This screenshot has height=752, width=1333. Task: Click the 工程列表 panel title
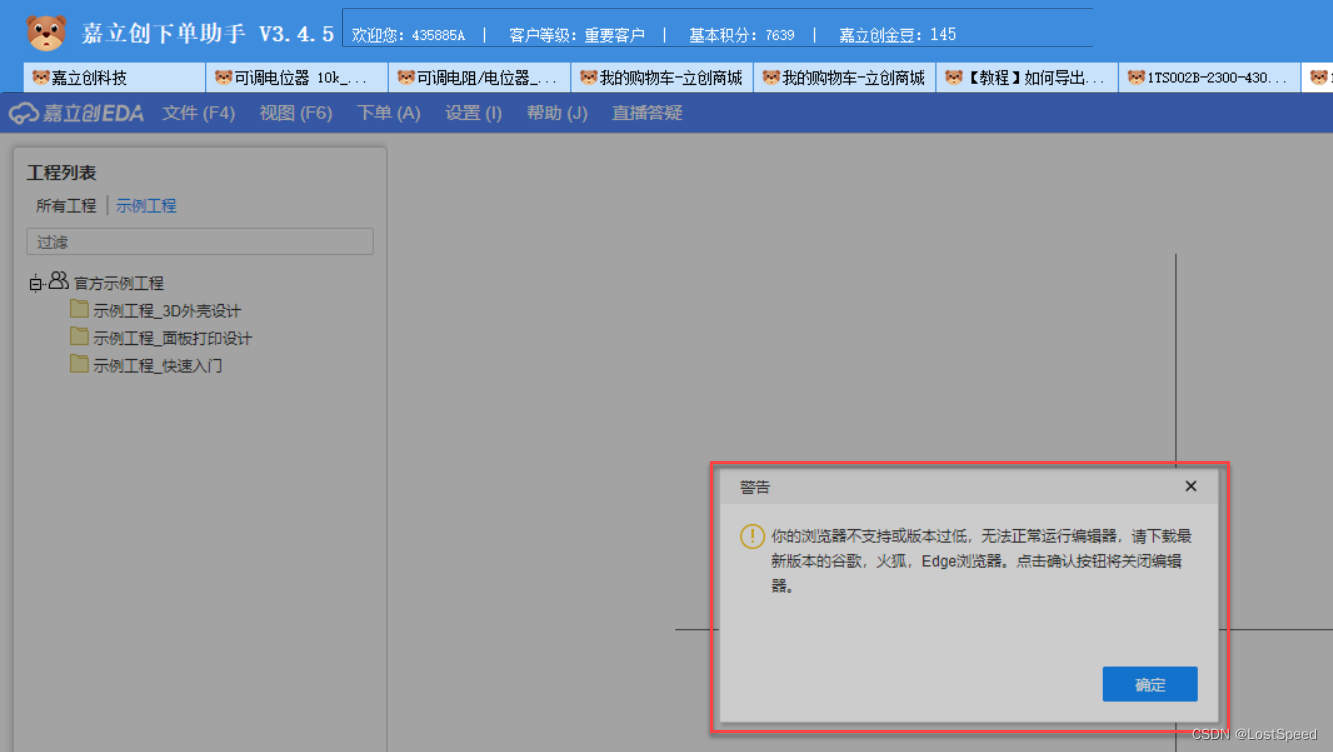point(61,173)
